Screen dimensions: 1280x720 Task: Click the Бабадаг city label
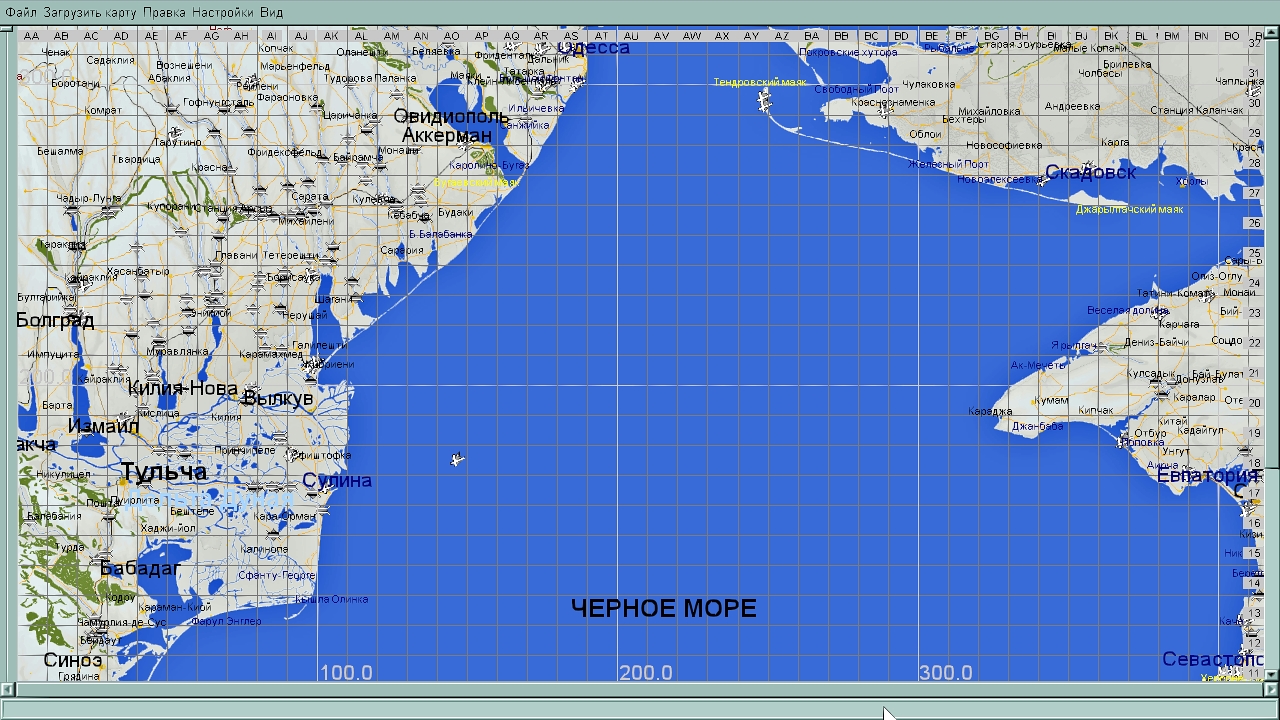tap(140, 569)
